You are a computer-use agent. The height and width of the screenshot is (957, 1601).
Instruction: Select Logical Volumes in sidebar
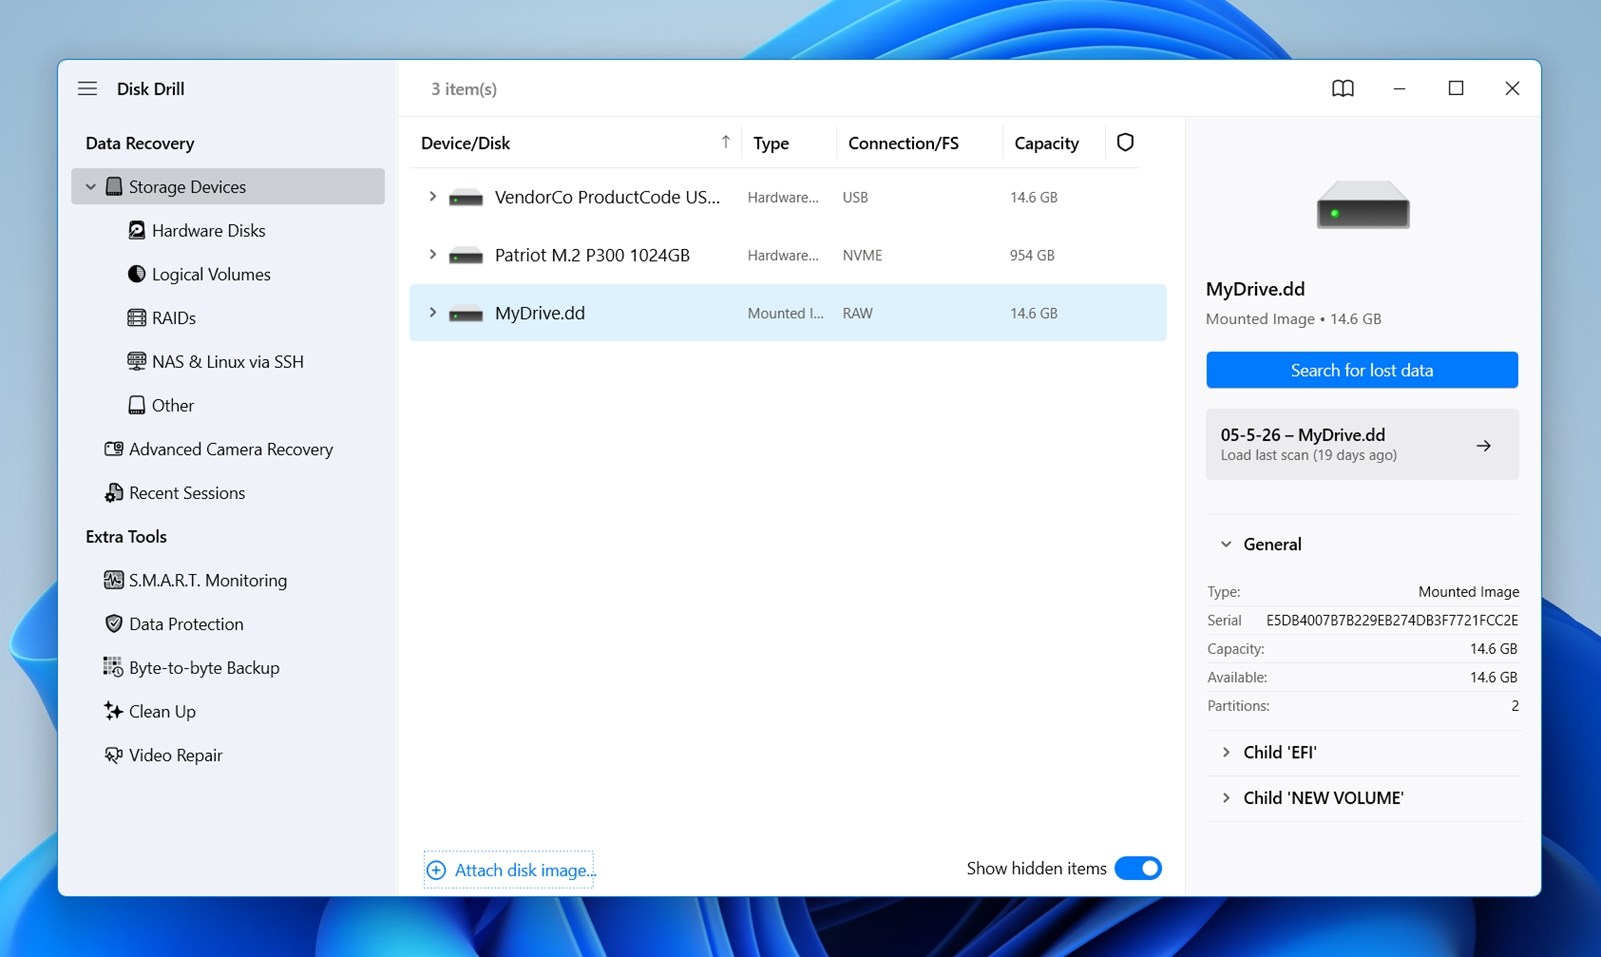pos(210,274)
